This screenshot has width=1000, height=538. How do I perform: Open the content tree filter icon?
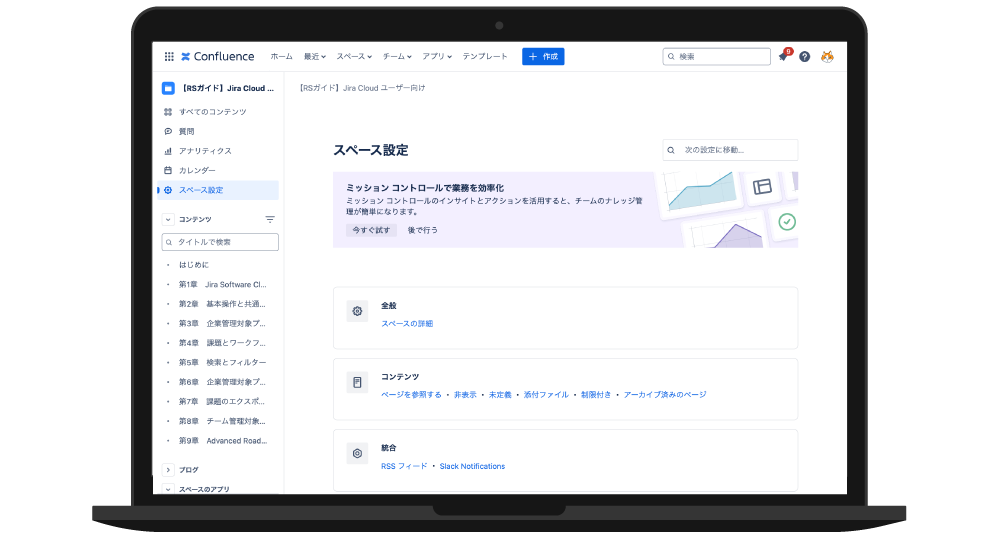[x=270, y=219]
